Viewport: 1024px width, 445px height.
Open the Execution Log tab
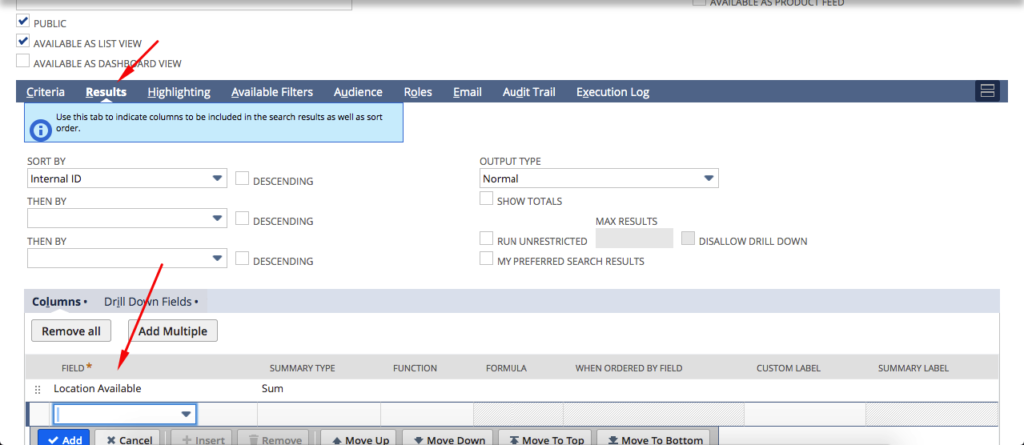[x=613, y=92]
